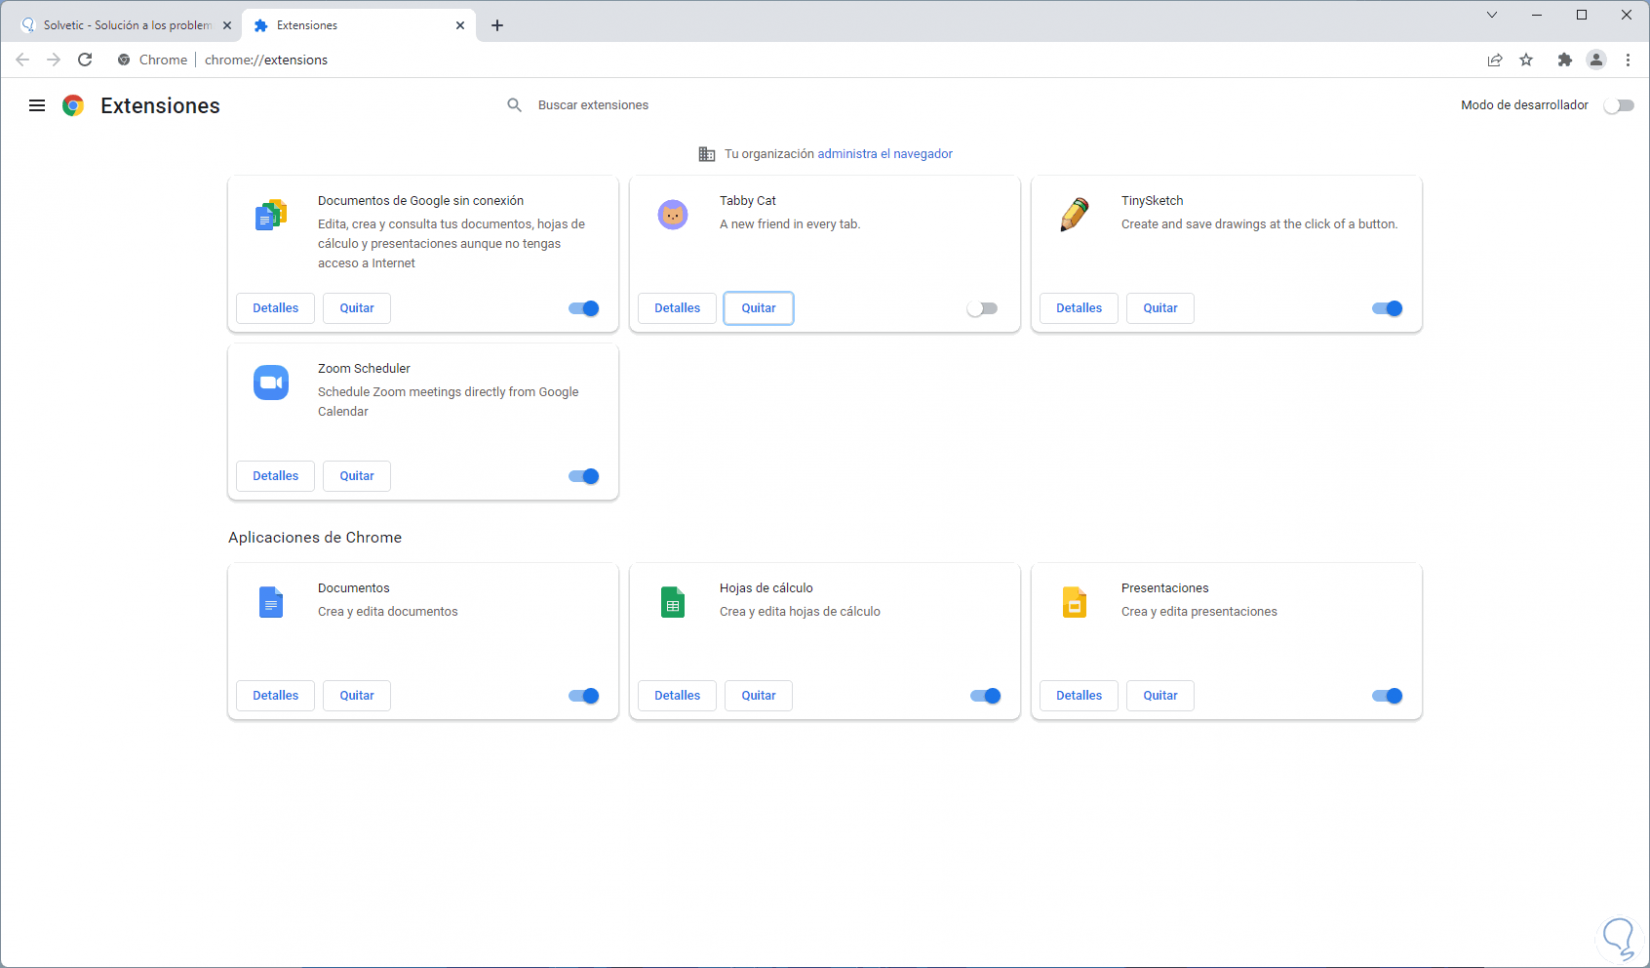Screen dimensions: 1650x968
Task: Open Detalles for Zoom Scheduler
Action: [x=275, y=476]
